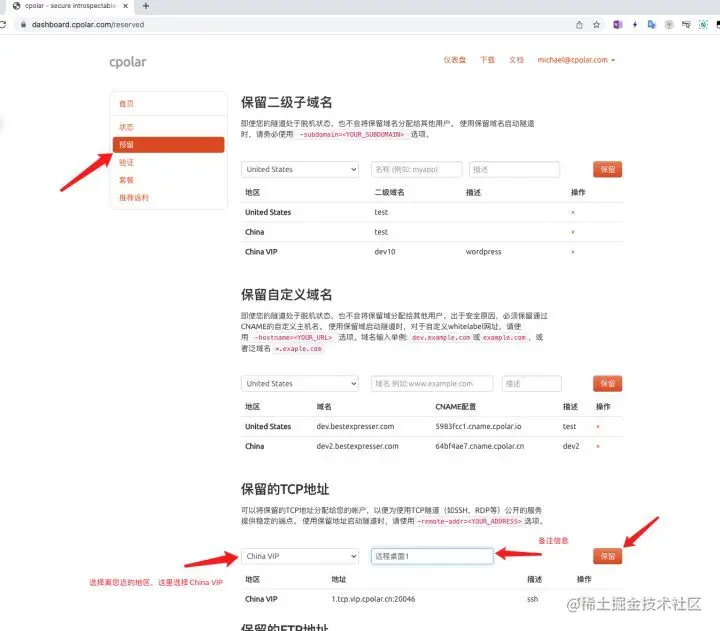Open 首页 in the sidebar
This screenshot has height=631, width=720.
126,104
